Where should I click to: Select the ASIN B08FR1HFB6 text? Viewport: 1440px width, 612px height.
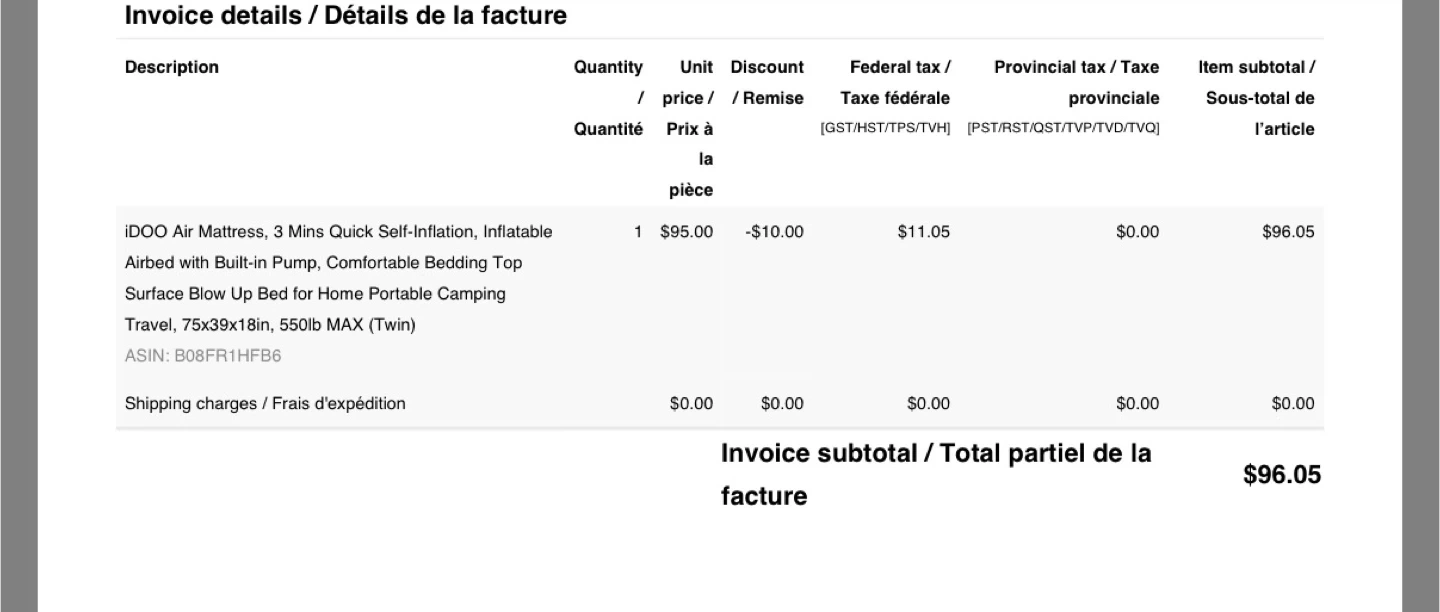pyautogui.click(x=203, y=356)
